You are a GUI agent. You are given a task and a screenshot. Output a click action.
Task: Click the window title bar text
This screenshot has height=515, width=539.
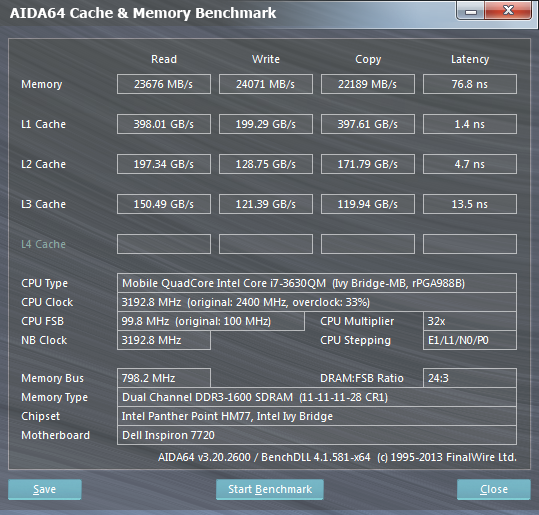coord(143,13)
